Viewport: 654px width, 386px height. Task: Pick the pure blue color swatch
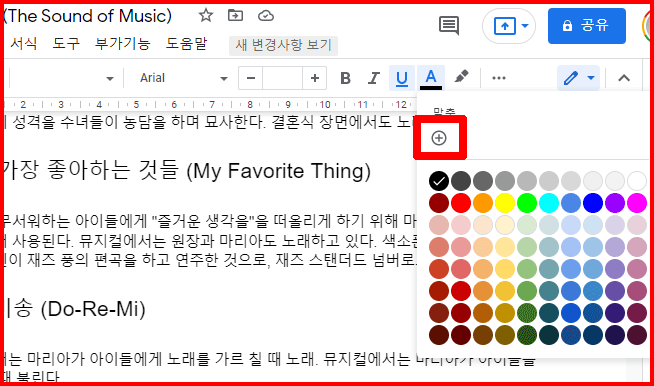pyautogui.click(x=593, y=203)
